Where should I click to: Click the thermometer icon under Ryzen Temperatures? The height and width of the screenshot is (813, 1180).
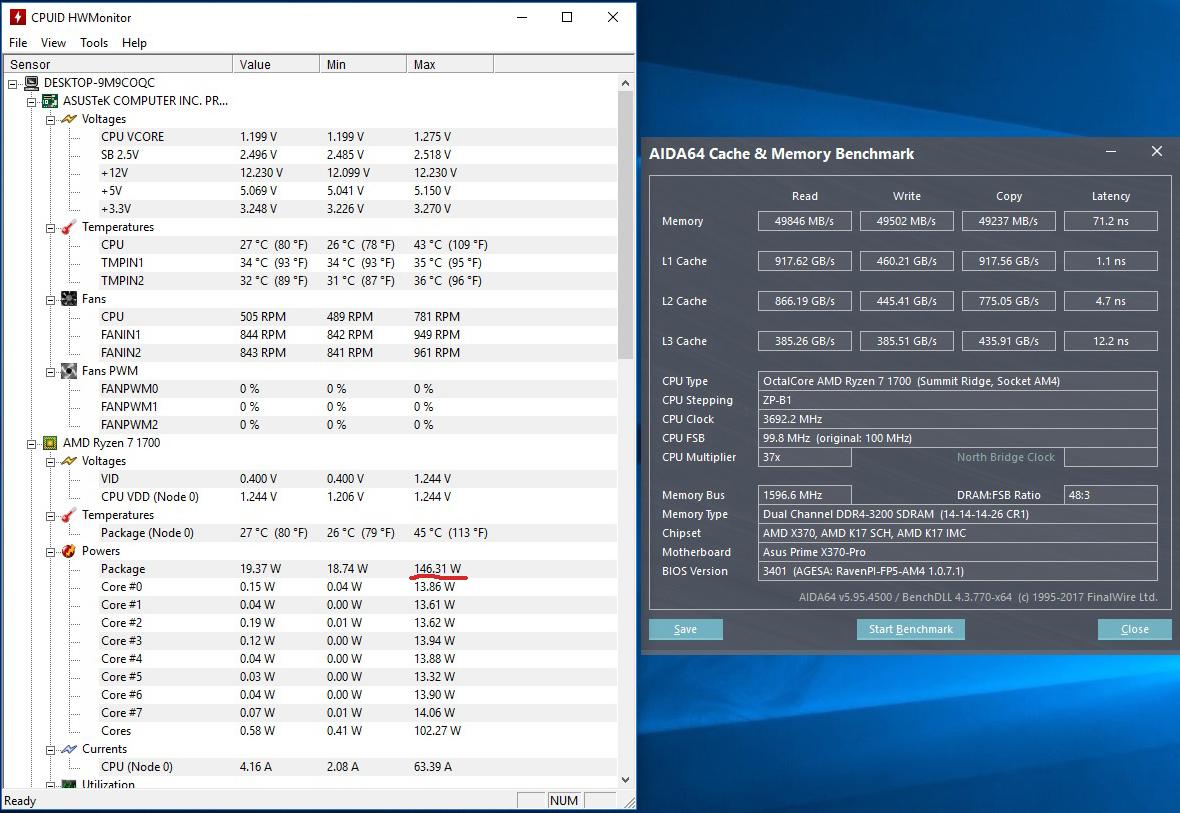(69, 515)
